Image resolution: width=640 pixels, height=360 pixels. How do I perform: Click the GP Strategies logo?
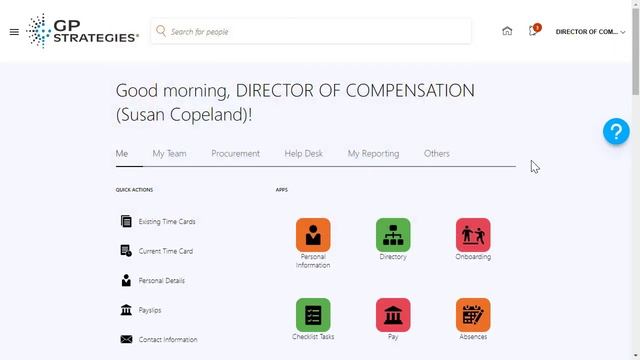click(x=82, y=31)
